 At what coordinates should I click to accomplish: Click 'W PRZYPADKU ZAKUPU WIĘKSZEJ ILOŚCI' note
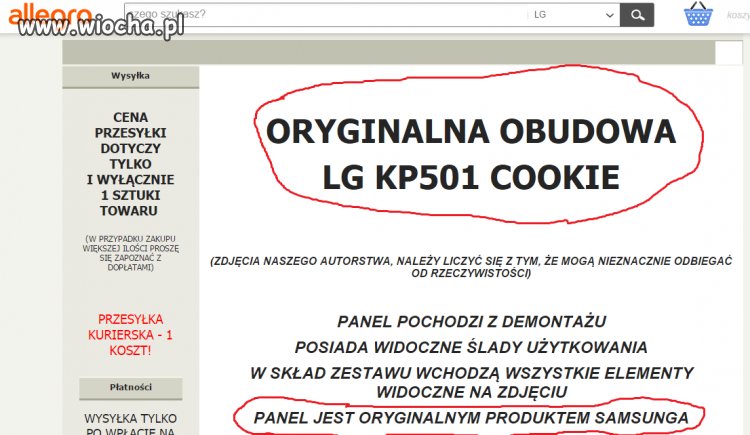pos(131,253)
